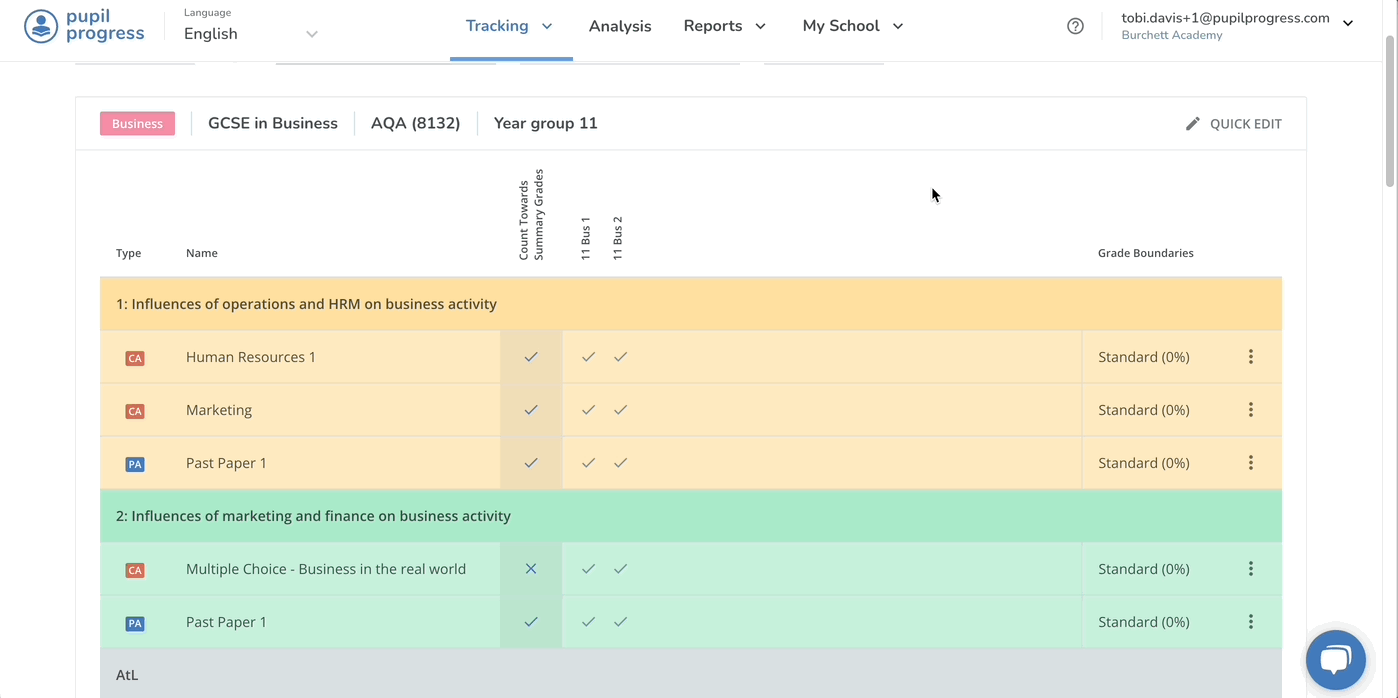
Task: Open the help question mark icon
Action: point(1075,26)
